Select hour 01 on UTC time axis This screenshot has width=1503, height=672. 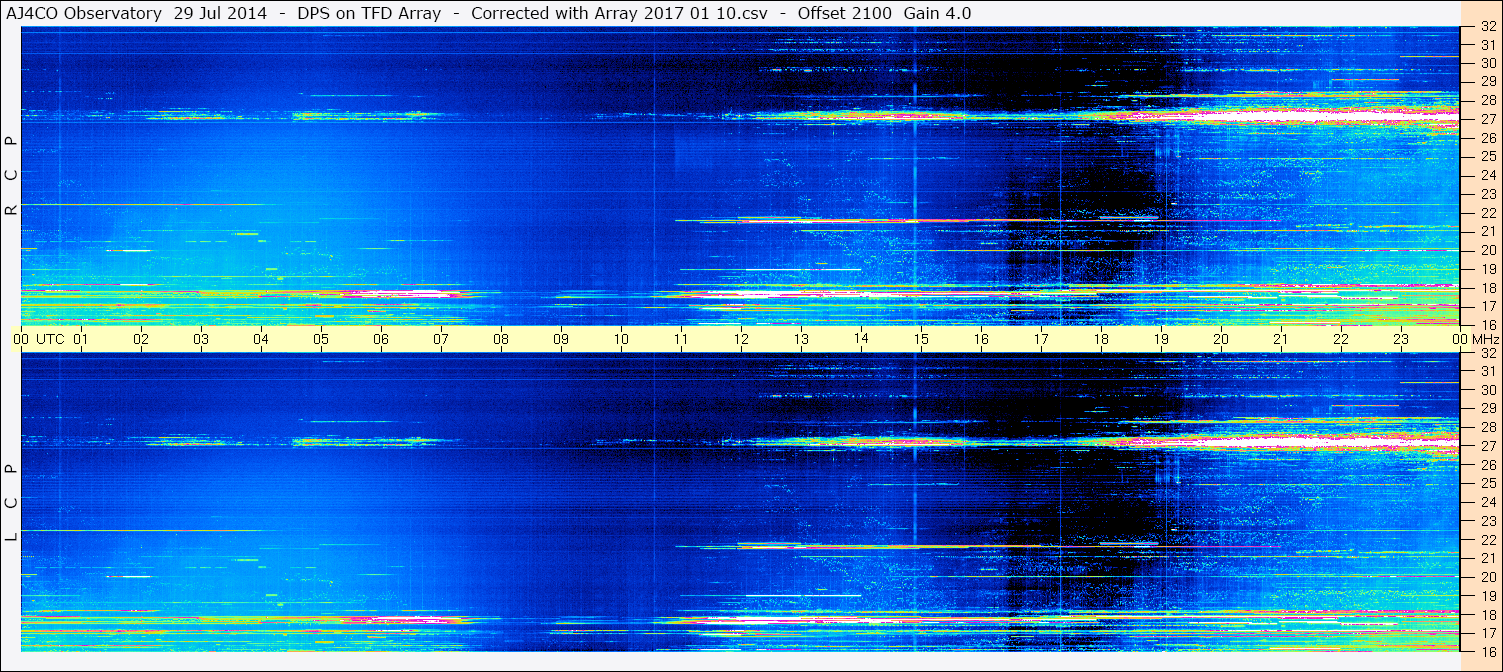(81, 339)
